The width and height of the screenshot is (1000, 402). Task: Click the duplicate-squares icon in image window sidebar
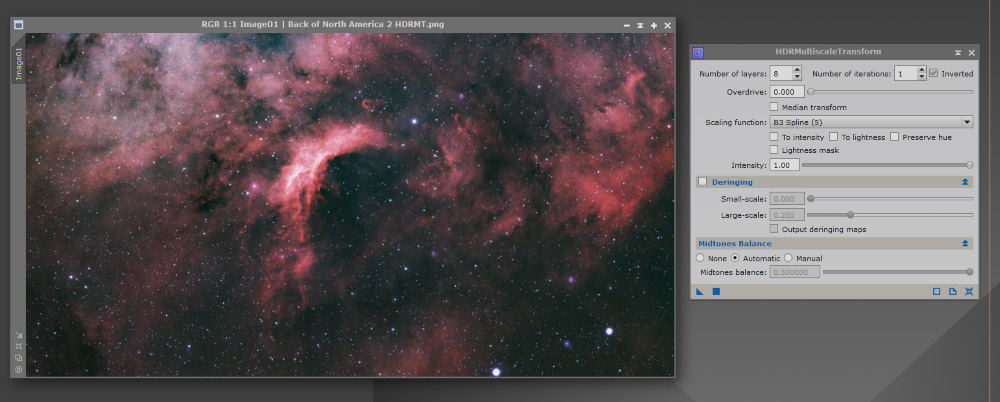(18, 357)
